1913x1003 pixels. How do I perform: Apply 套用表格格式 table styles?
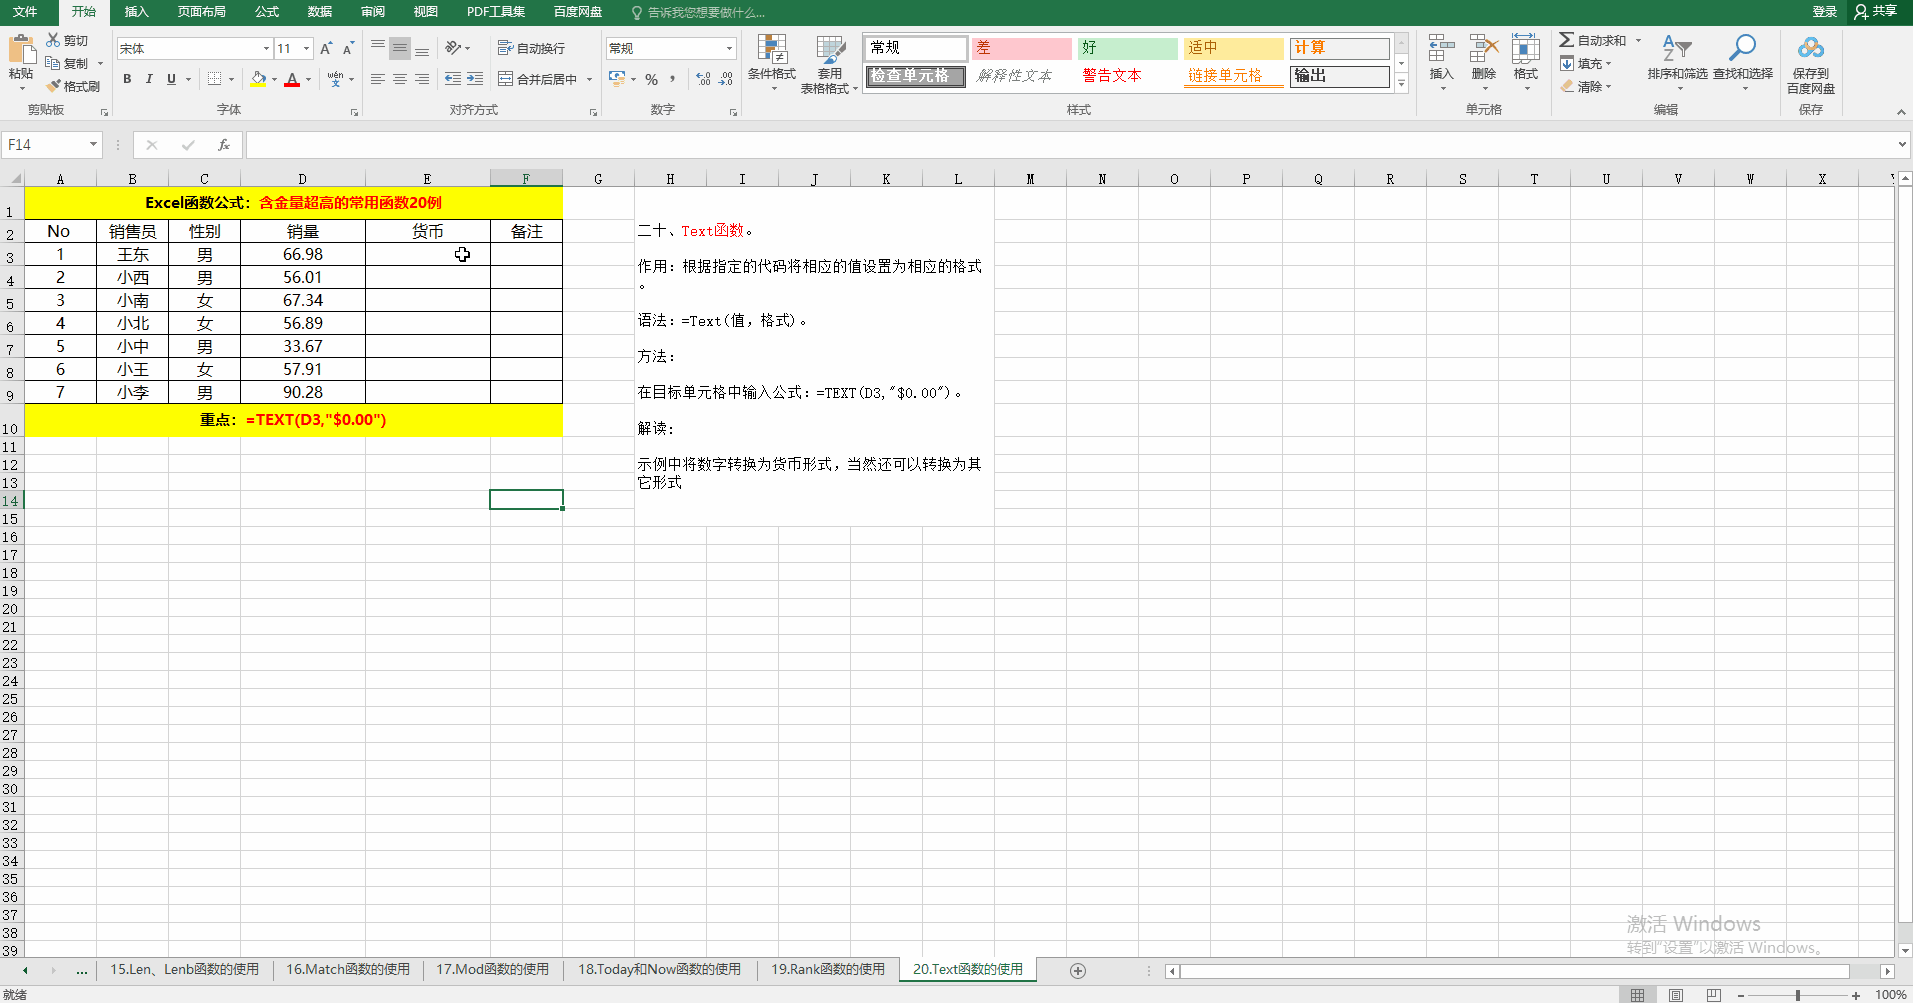point(829,63)
